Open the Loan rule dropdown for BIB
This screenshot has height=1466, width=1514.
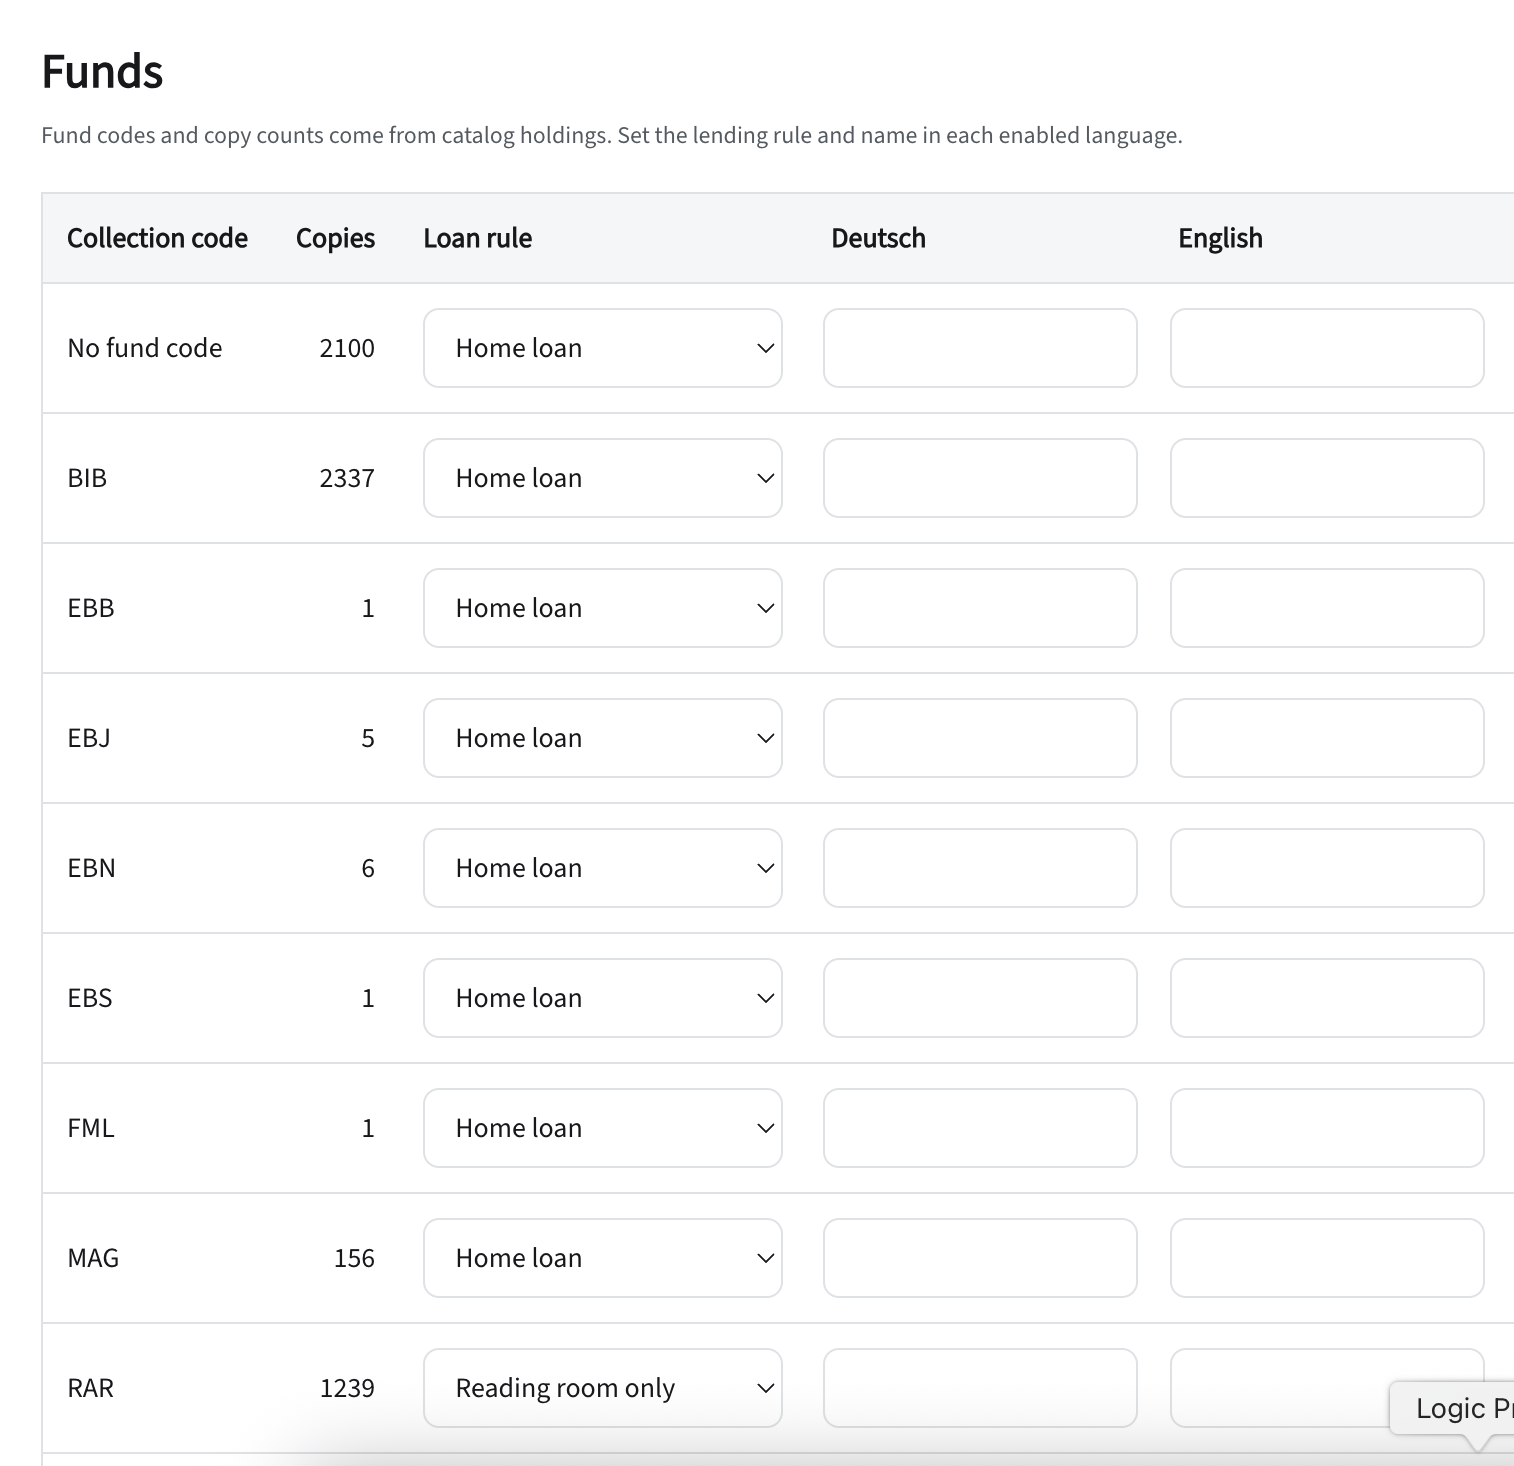(x=603, y=478)
